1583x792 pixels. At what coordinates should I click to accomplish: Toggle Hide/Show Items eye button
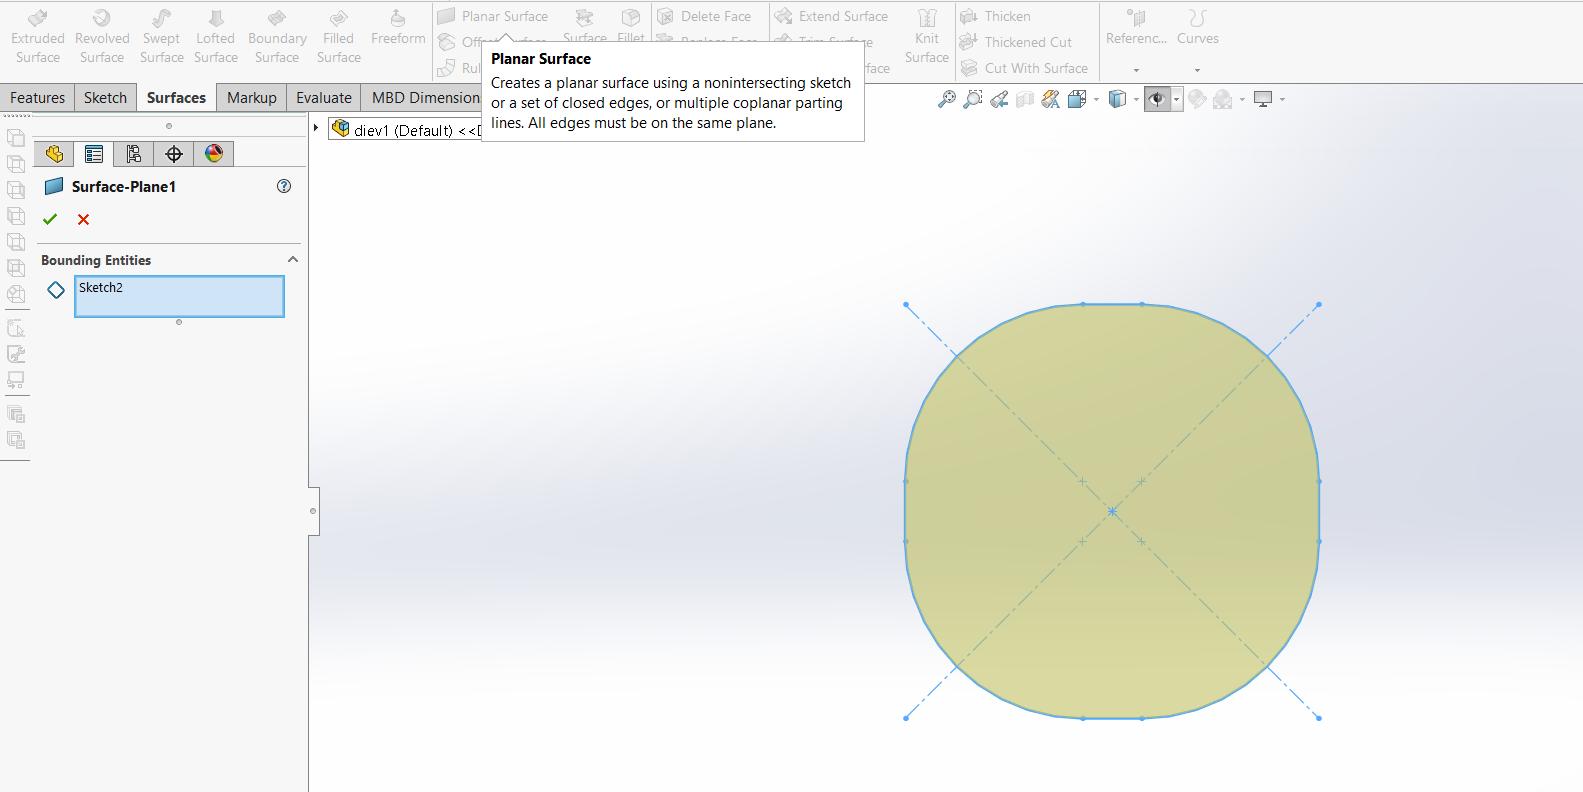(1158, 99)
